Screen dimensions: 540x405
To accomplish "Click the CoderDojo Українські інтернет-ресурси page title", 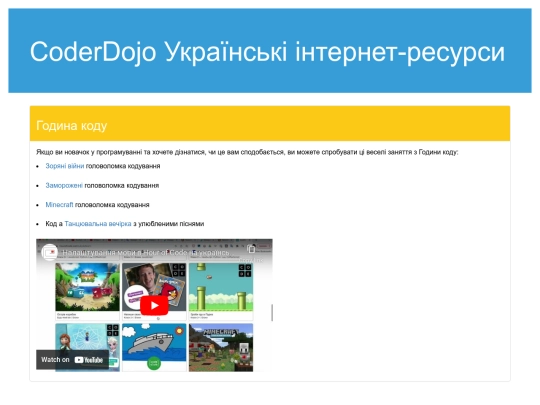I will tap(267, 52).
